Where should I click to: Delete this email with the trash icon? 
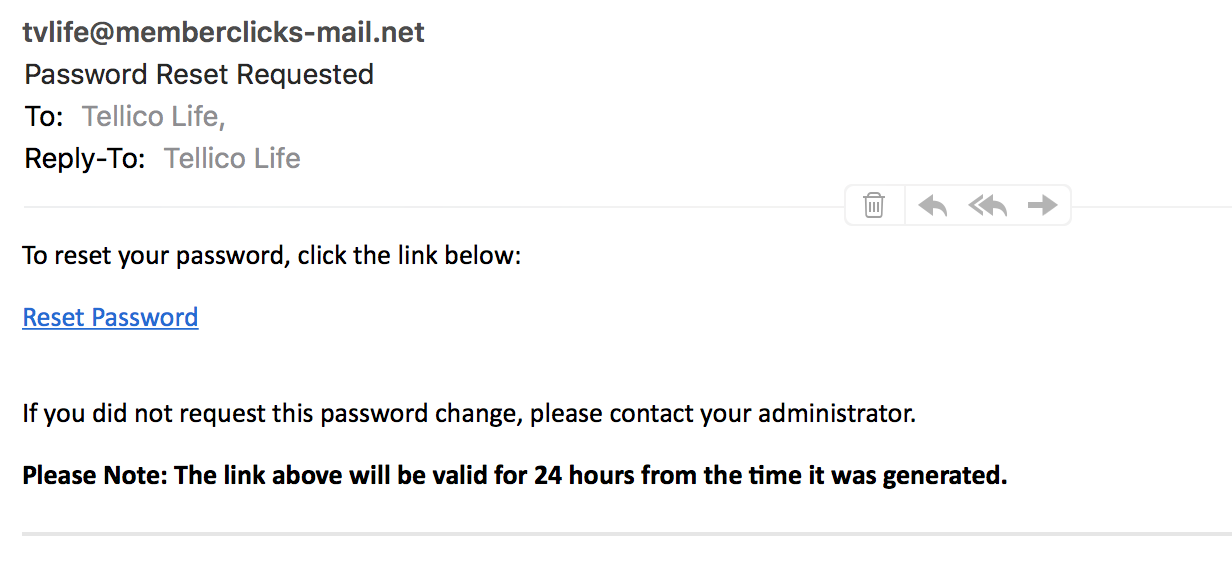point(874,205)
